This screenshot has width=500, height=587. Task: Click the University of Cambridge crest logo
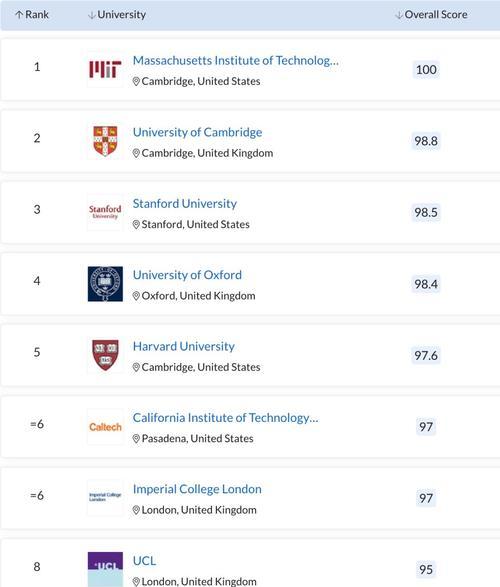pos(105,141)
